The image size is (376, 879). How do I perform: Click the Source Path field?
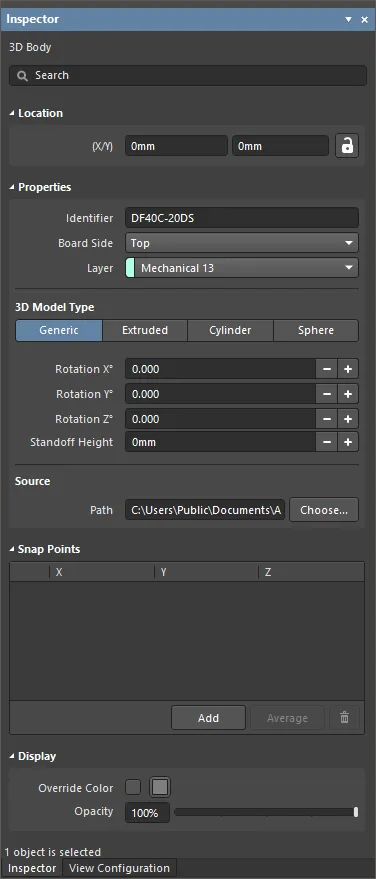205,510
